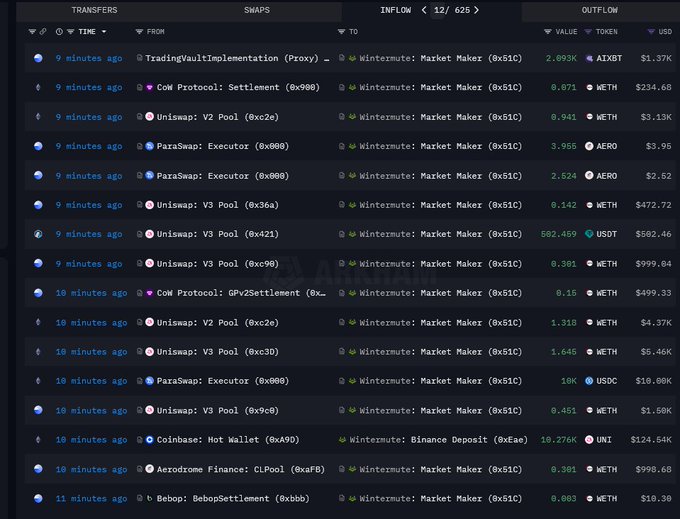Open the USD column filter
The width and height of the screenshot is (680, 519).
(x=651, y=32)
